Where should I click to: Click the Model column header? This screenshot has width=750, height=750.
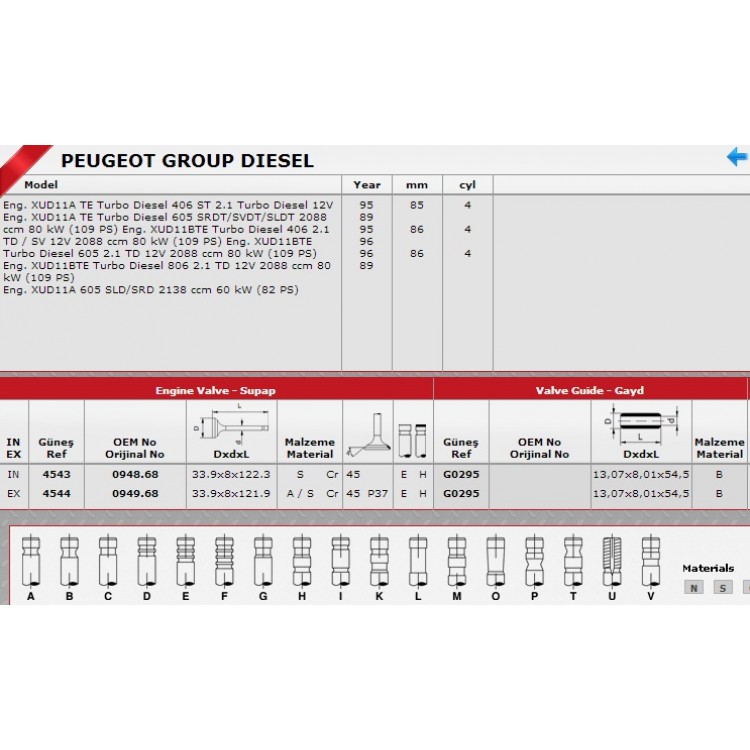pyautogui.click(x=41, y=185)
